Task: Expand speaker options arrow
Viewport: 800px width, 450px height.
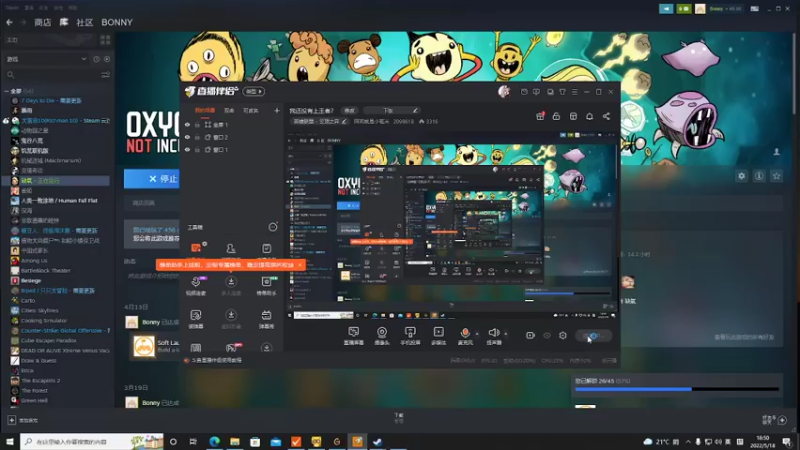Action: (506, 334)
